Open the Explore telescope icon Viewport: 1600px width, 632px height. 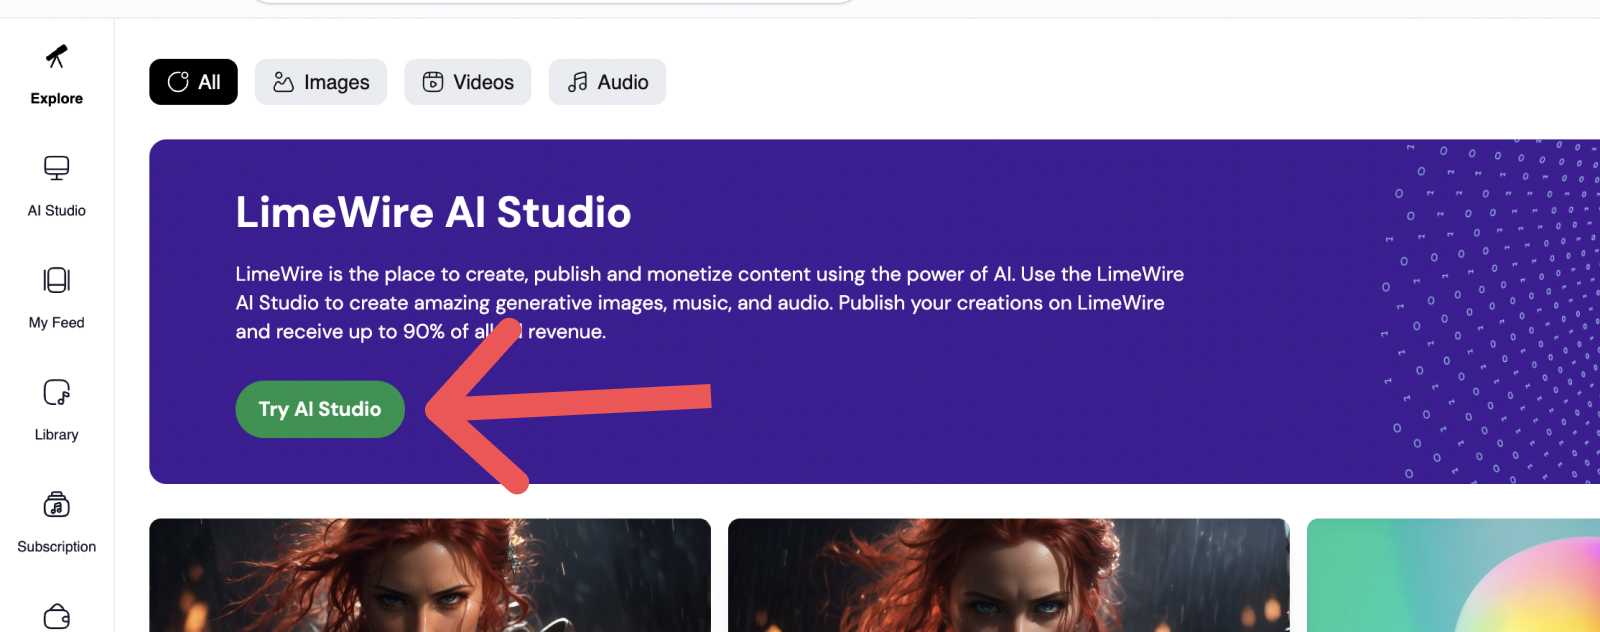(57, 56)
